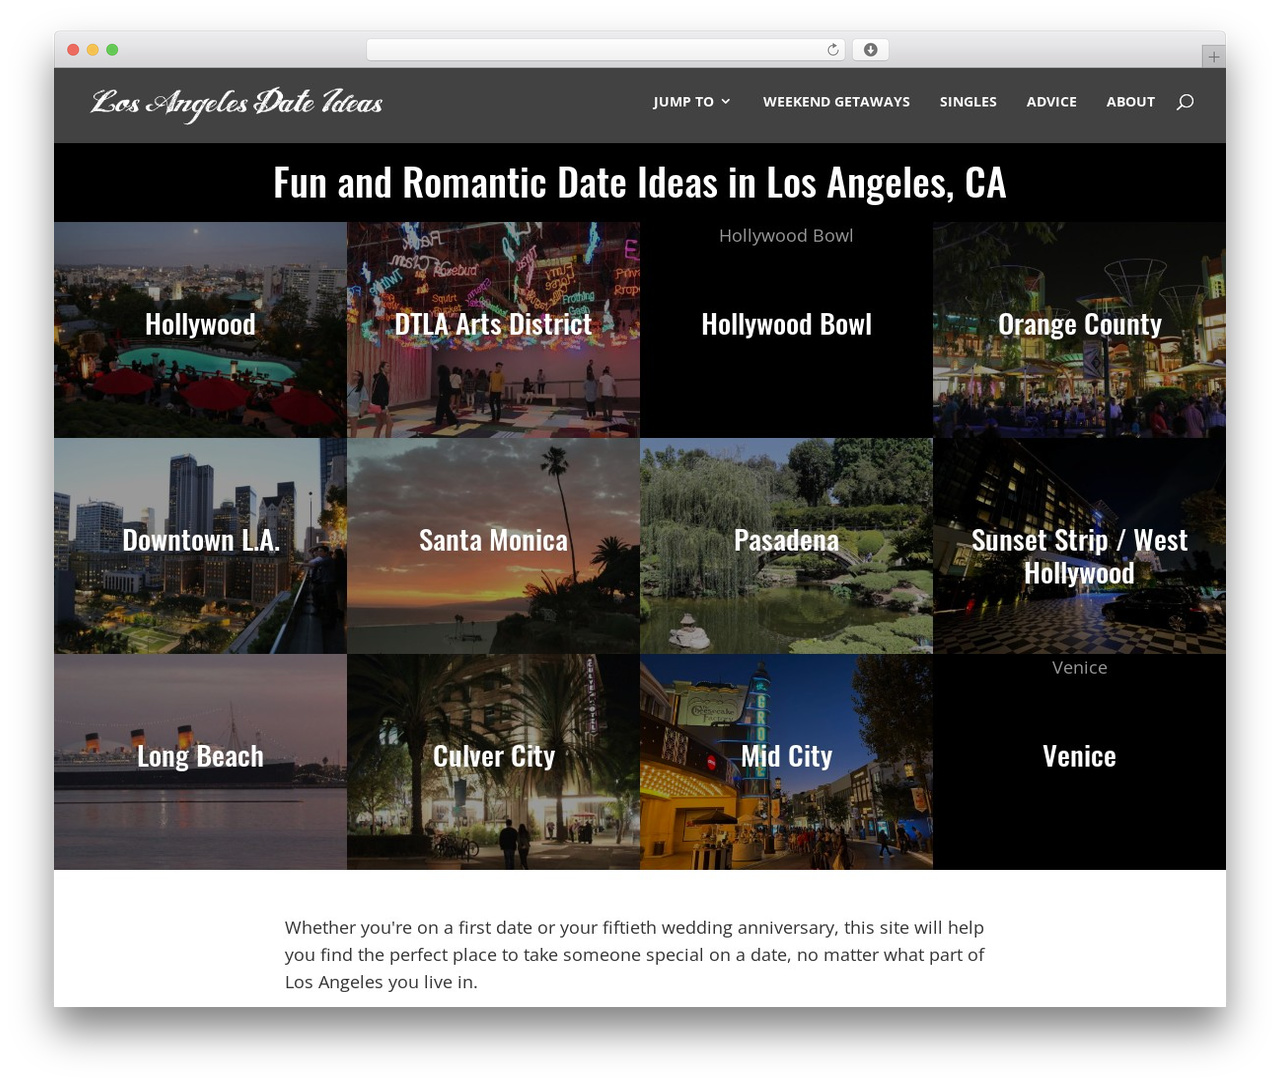The height and width of the screenshot is (1084, 1280).
Task: Choose the Sunset Strip / West Hollywood tile
Action: 1079,546
